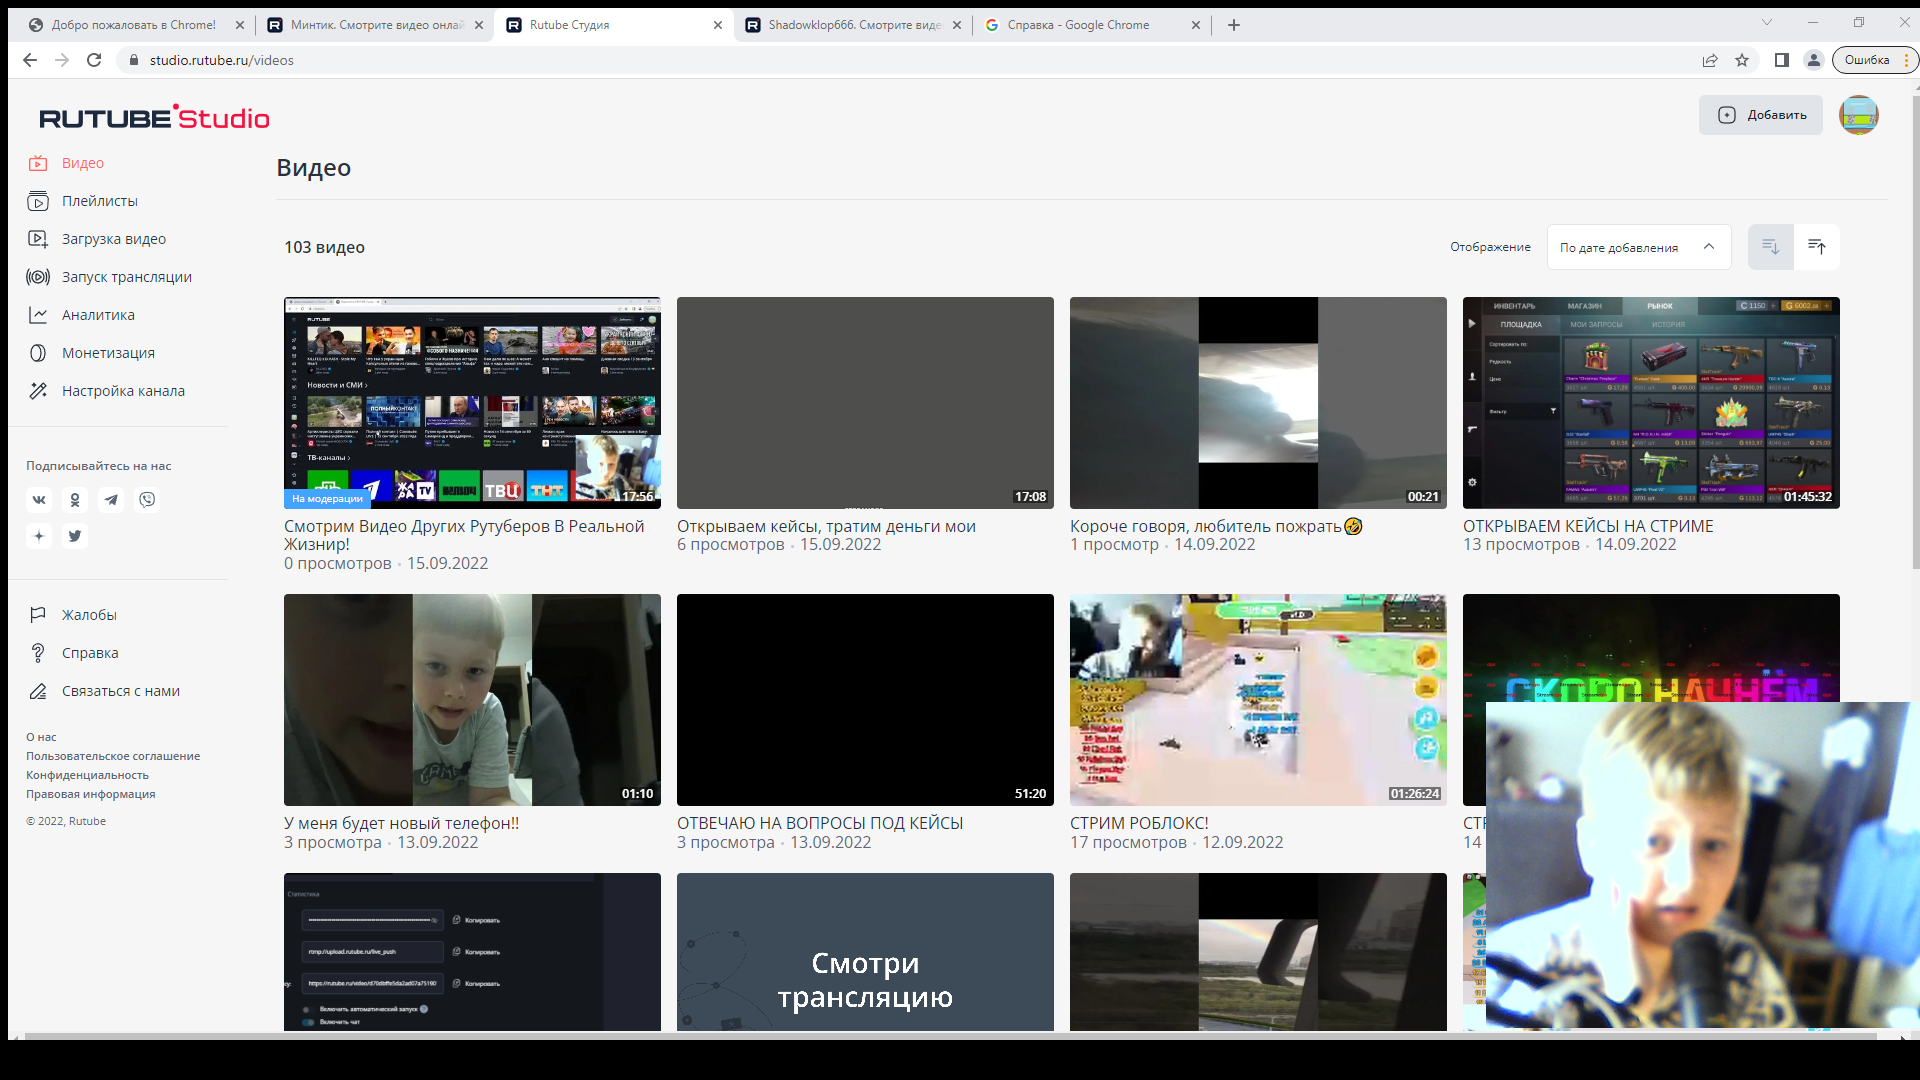Click the Chrome share page icon
This screenshot has width=1920, height=1080.
point(1710,60)
